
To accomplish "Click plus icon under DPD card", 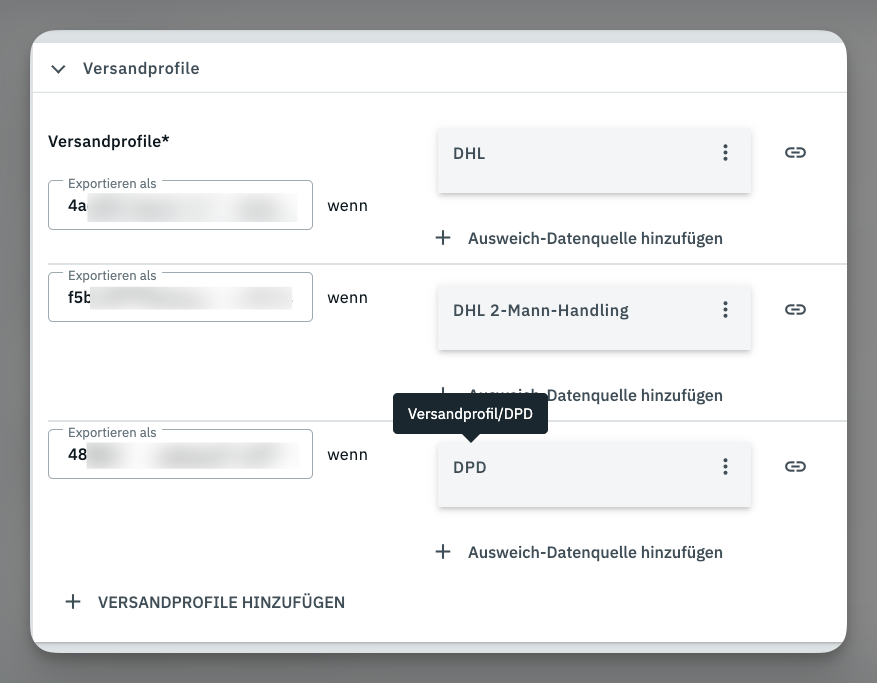I will tap(443, 552).
